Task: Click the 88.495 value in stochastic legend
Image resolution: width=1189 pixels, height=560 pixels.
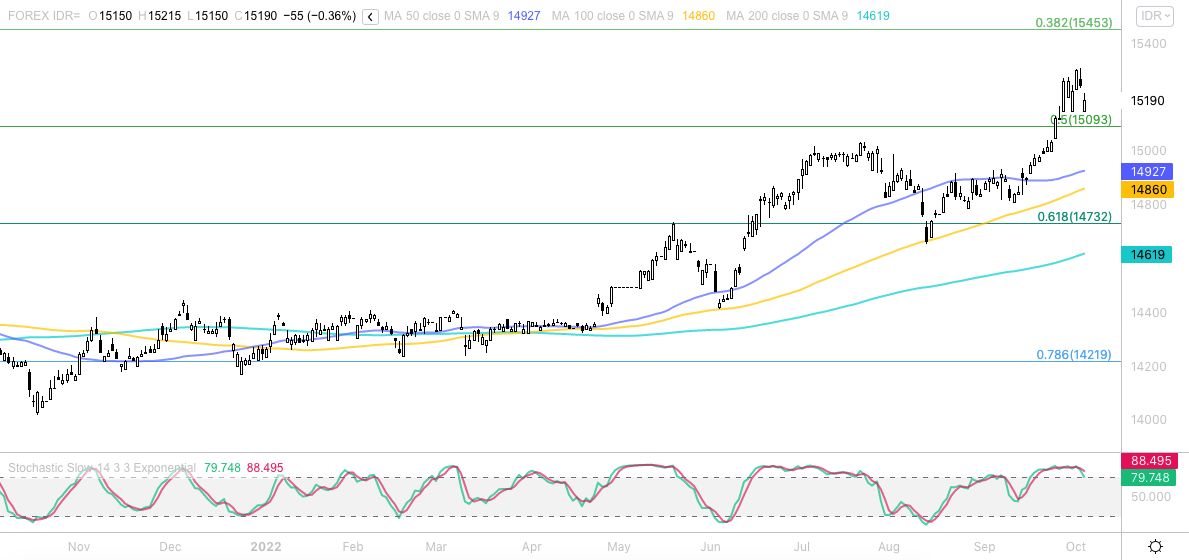Action: (265, 468)
